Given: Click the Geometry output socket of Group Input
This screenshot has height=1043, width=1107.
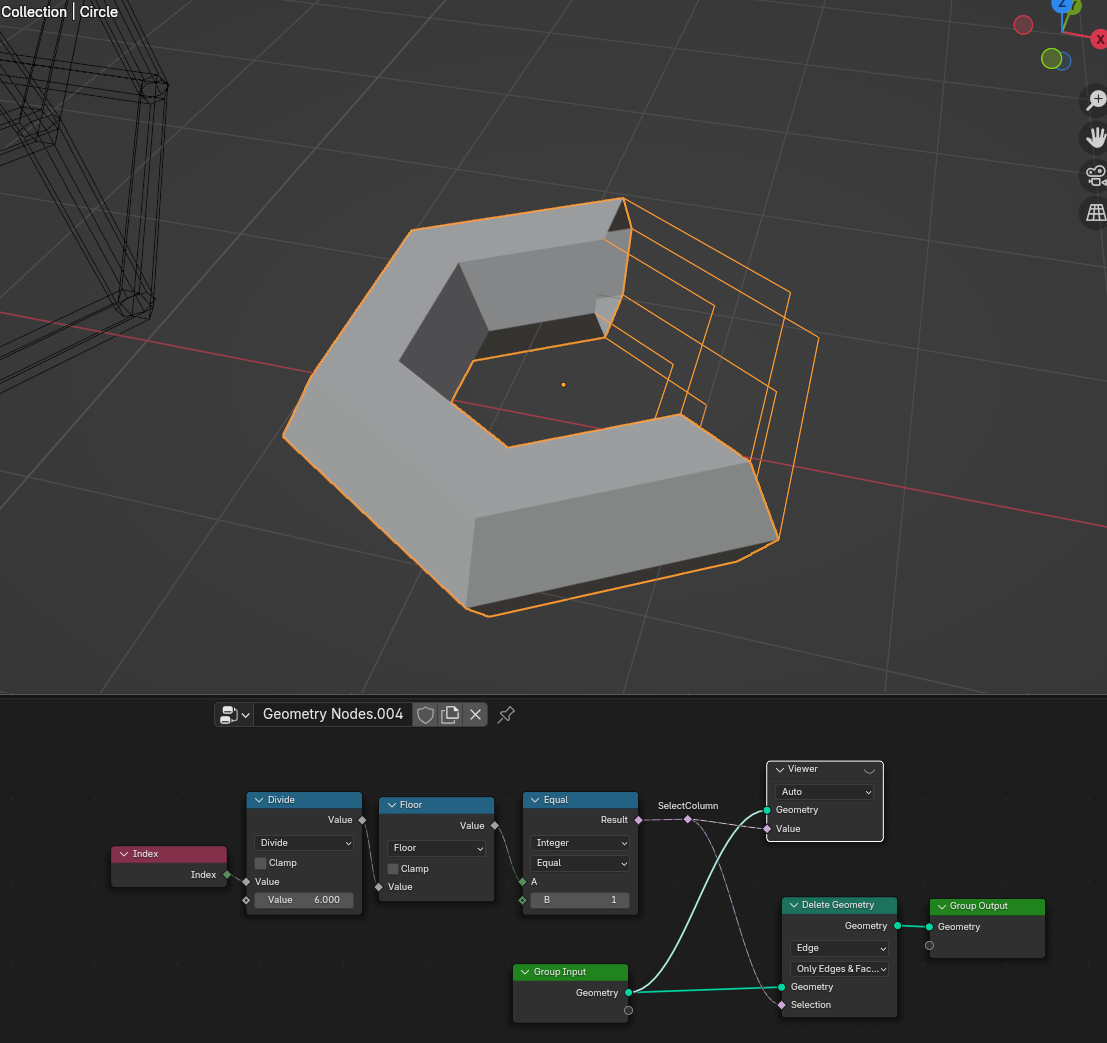Looking at the screenshot, I should coord(628,993).
